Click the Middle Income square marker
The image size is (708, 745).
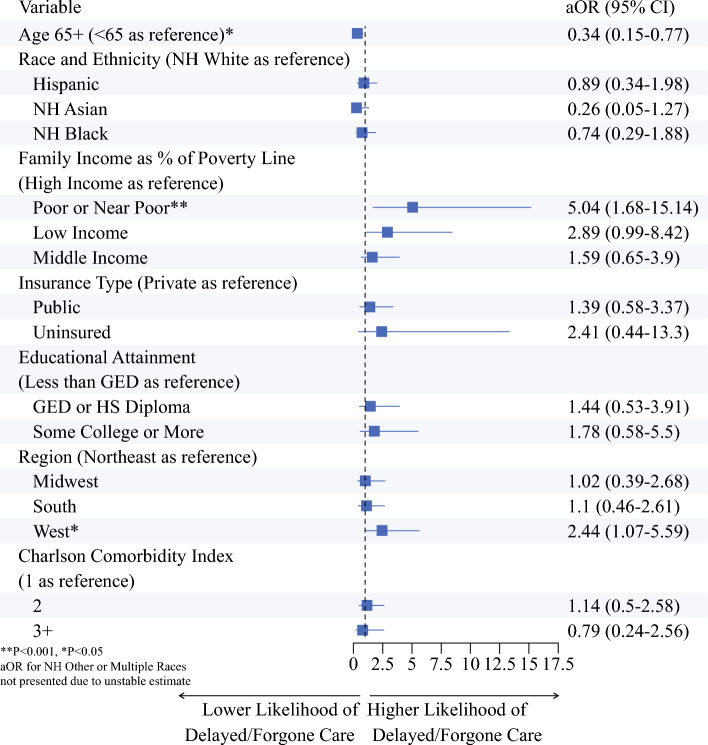click(372, 257)
